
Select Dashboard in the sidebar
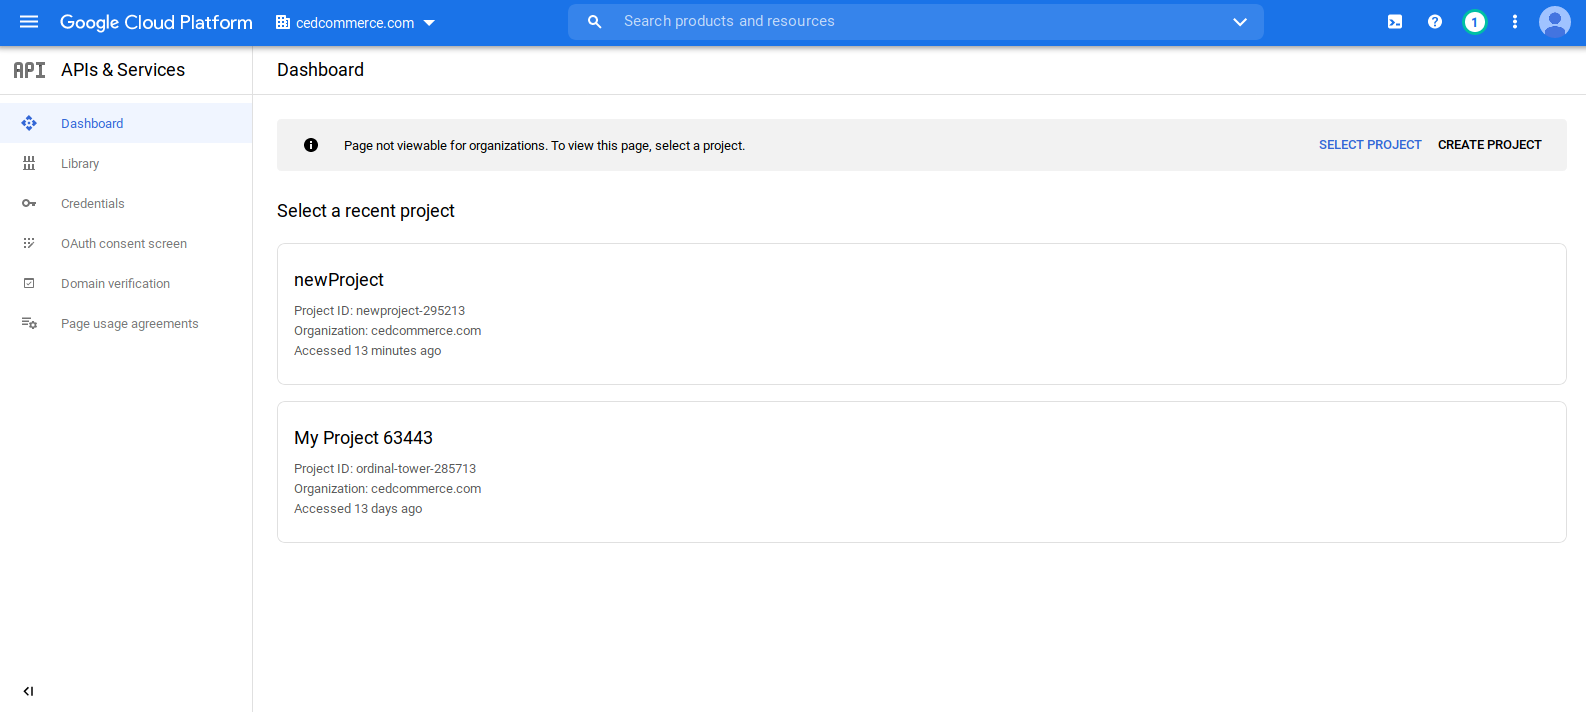click(126, 123)
